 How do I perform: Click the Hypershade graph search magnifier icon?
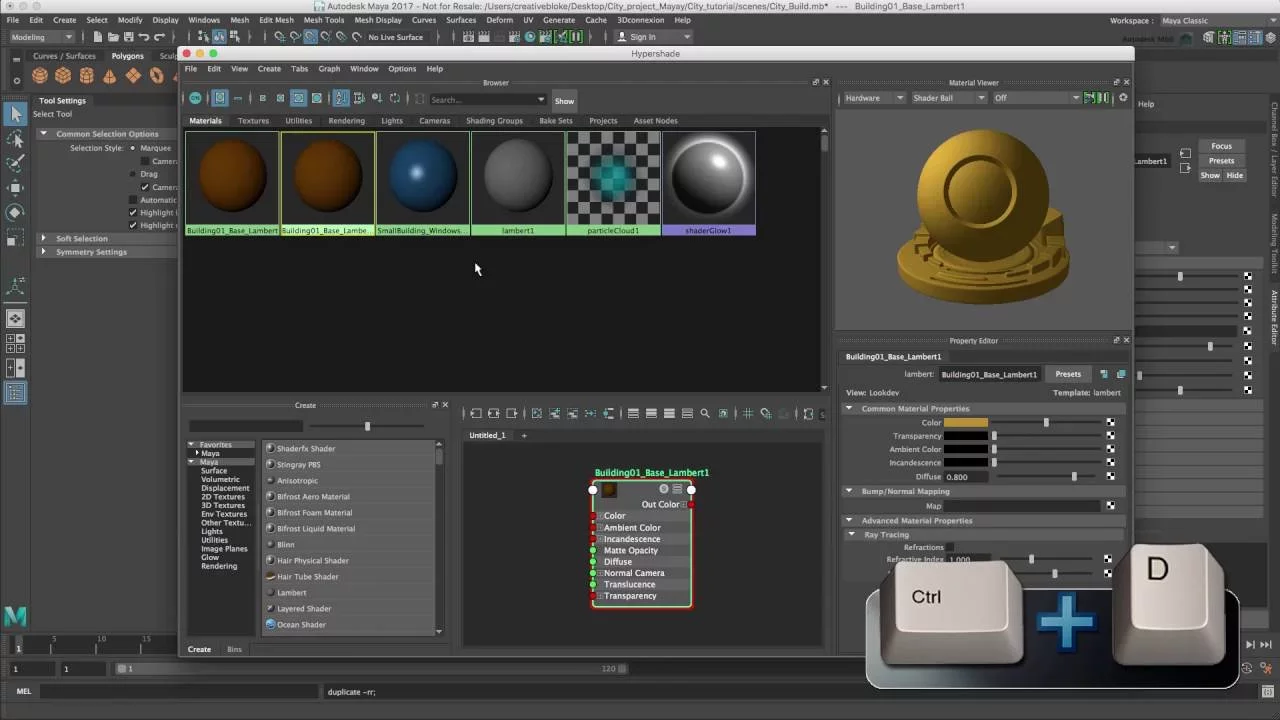pos(705,413)
